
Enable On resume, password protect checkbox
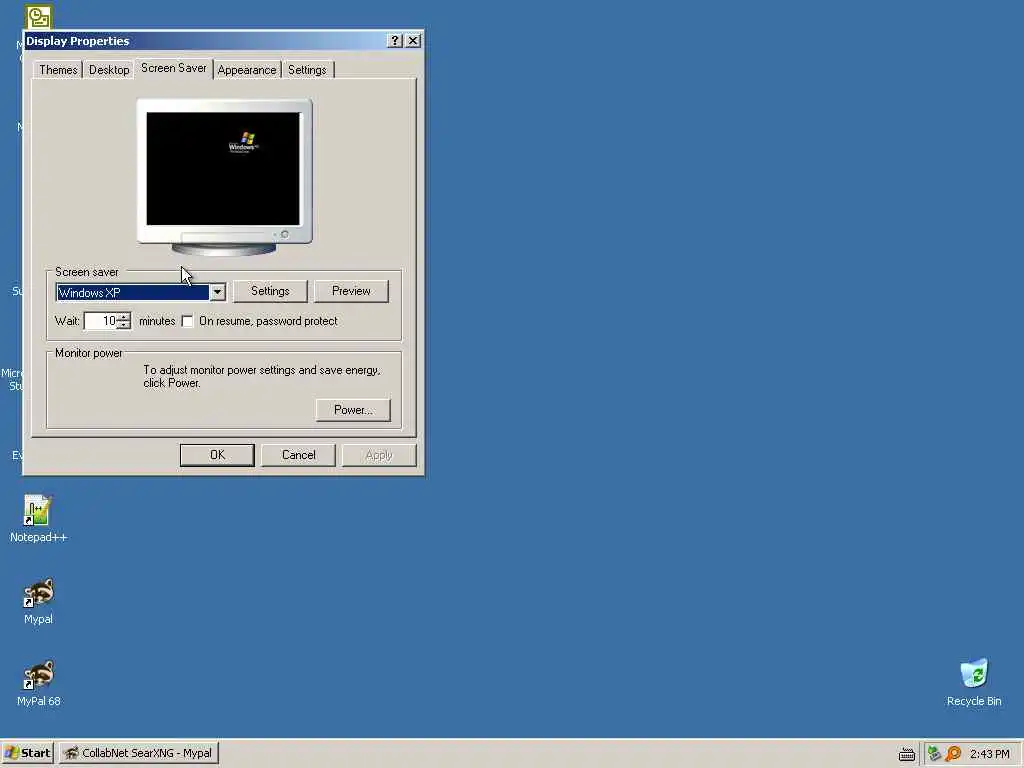pyautogui.click(x=187, y=321)
